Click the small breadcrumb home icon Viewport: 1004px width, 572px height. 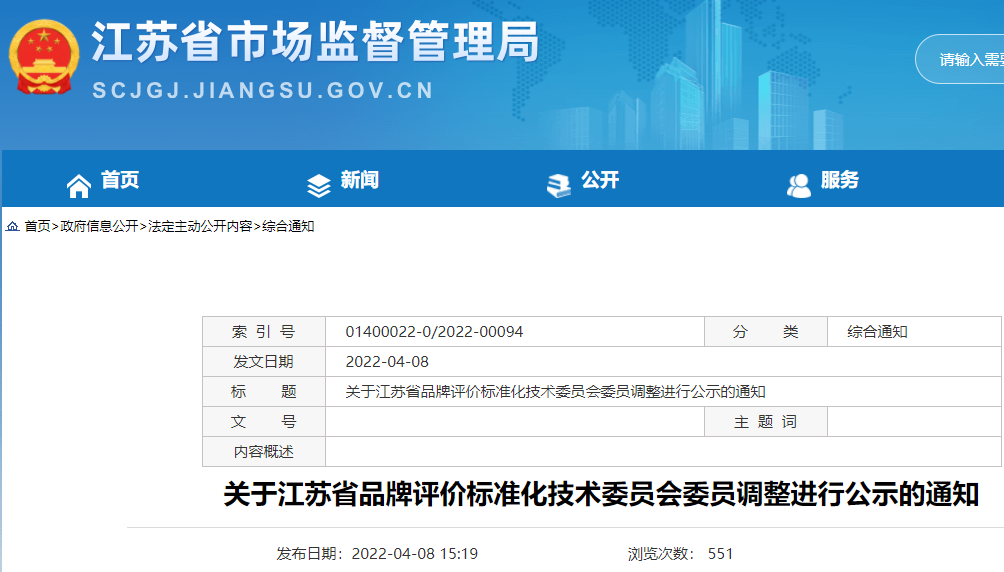coord(12,226)
